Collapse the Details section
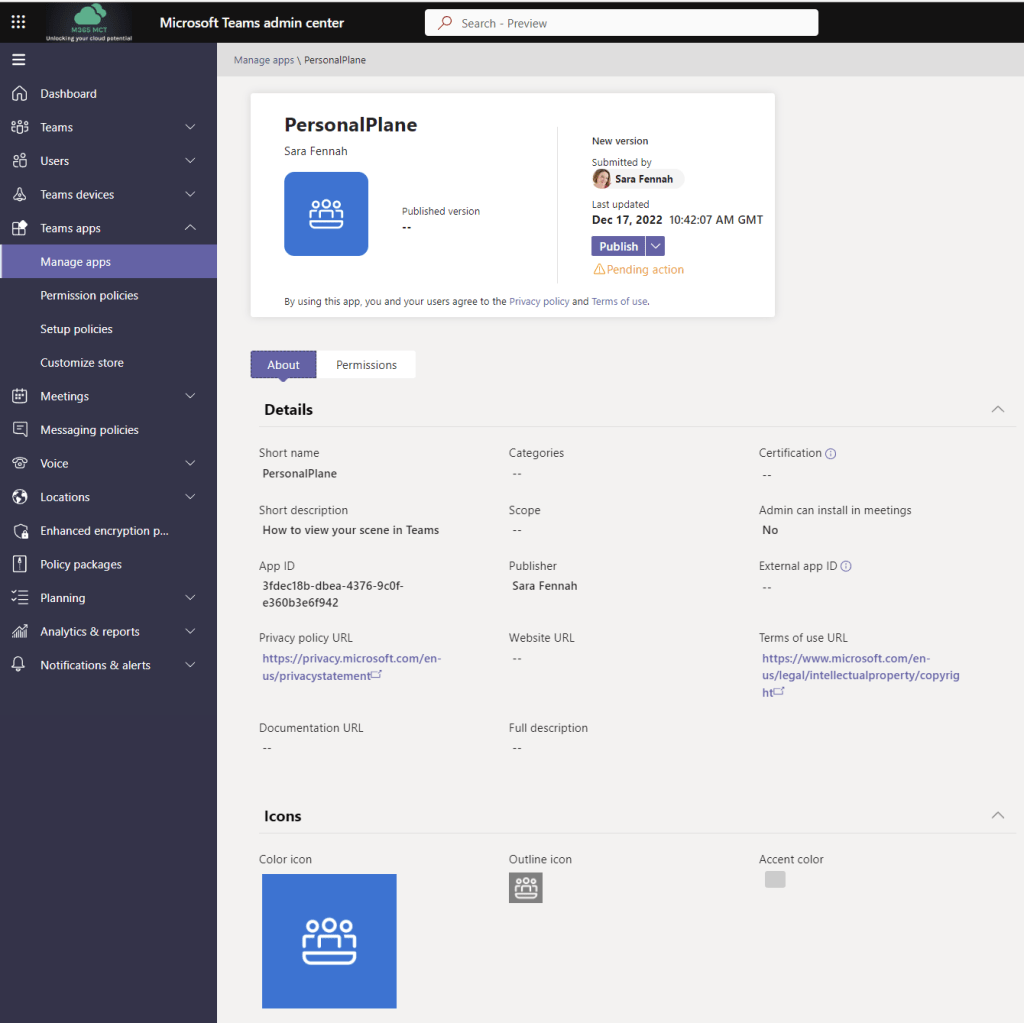This screenshot has width=1024, height=1023. [x=997, y=410]
